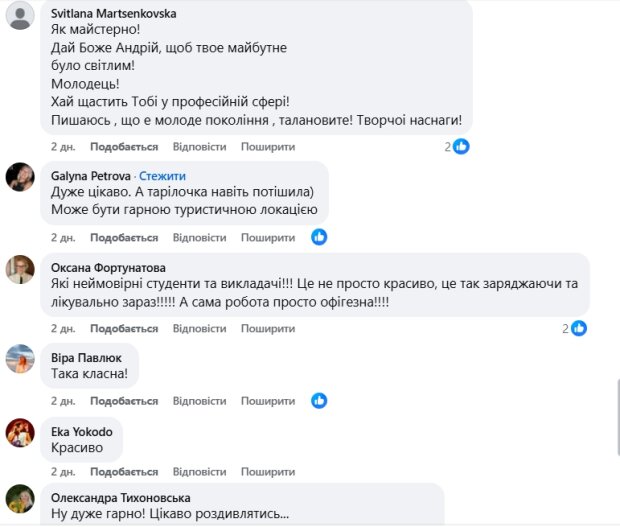Image resolution: width=620 pixels, height=527 pixels.
Task: Open Оксана Фортунатова's profile picture
Action: (20, 270)
